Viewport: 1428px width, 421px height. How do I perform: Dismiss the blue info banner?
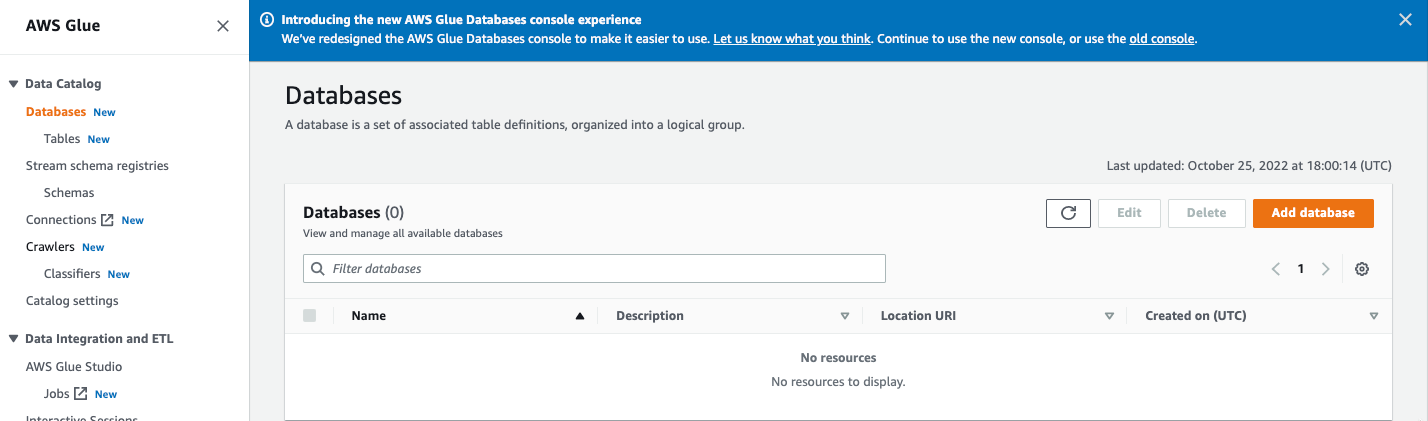coord(1405,20)
